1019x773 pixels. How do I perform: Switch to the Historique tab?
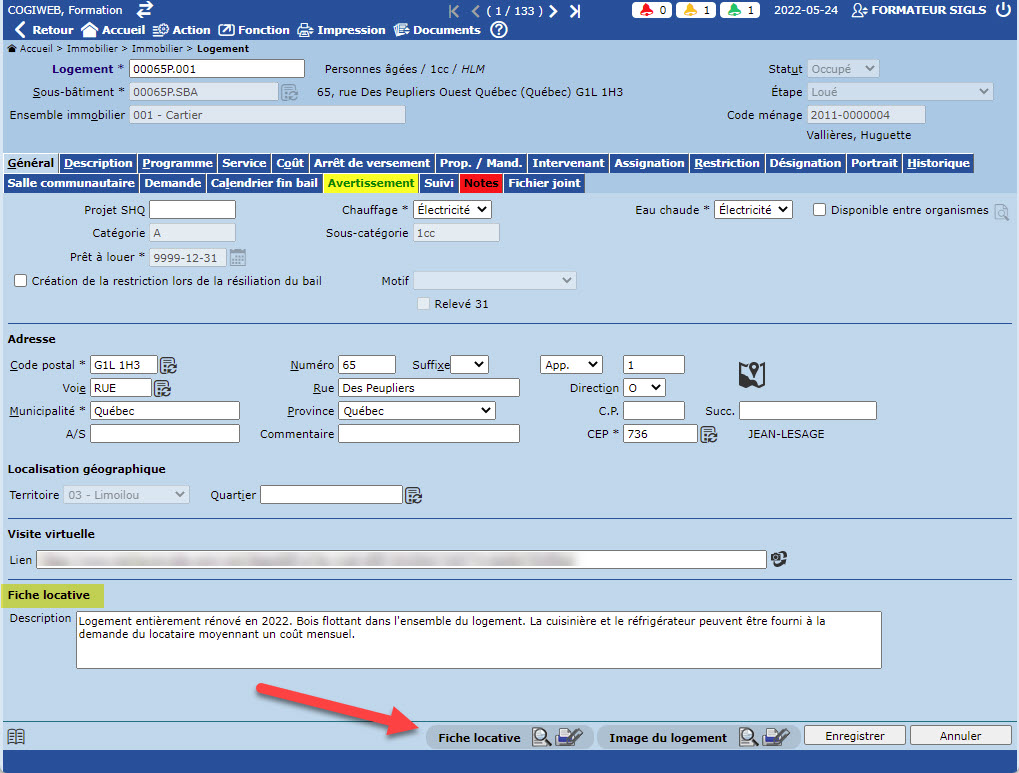pyautogui.click(x=938, y=163)
